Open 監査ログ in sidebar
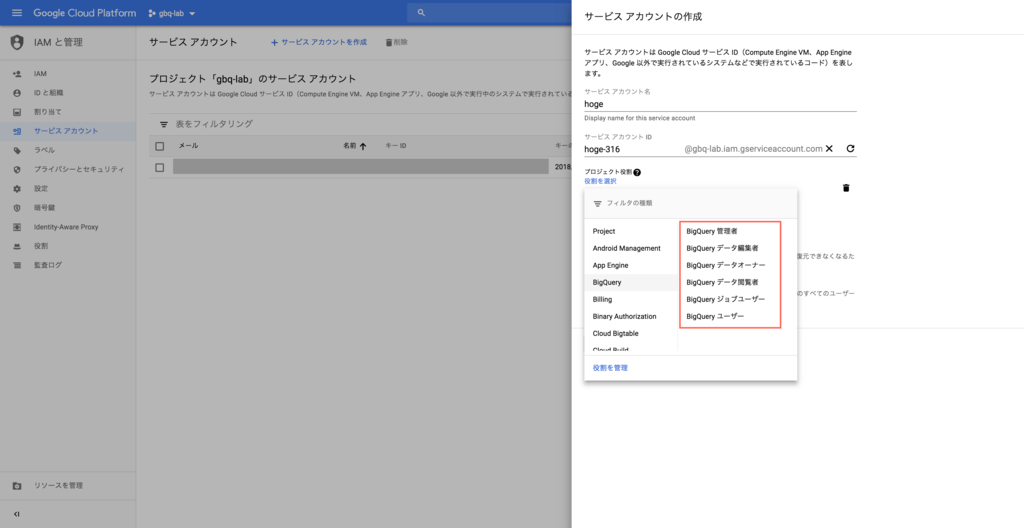The height and width of the screenshot is (528, 1024). point(68,265)
